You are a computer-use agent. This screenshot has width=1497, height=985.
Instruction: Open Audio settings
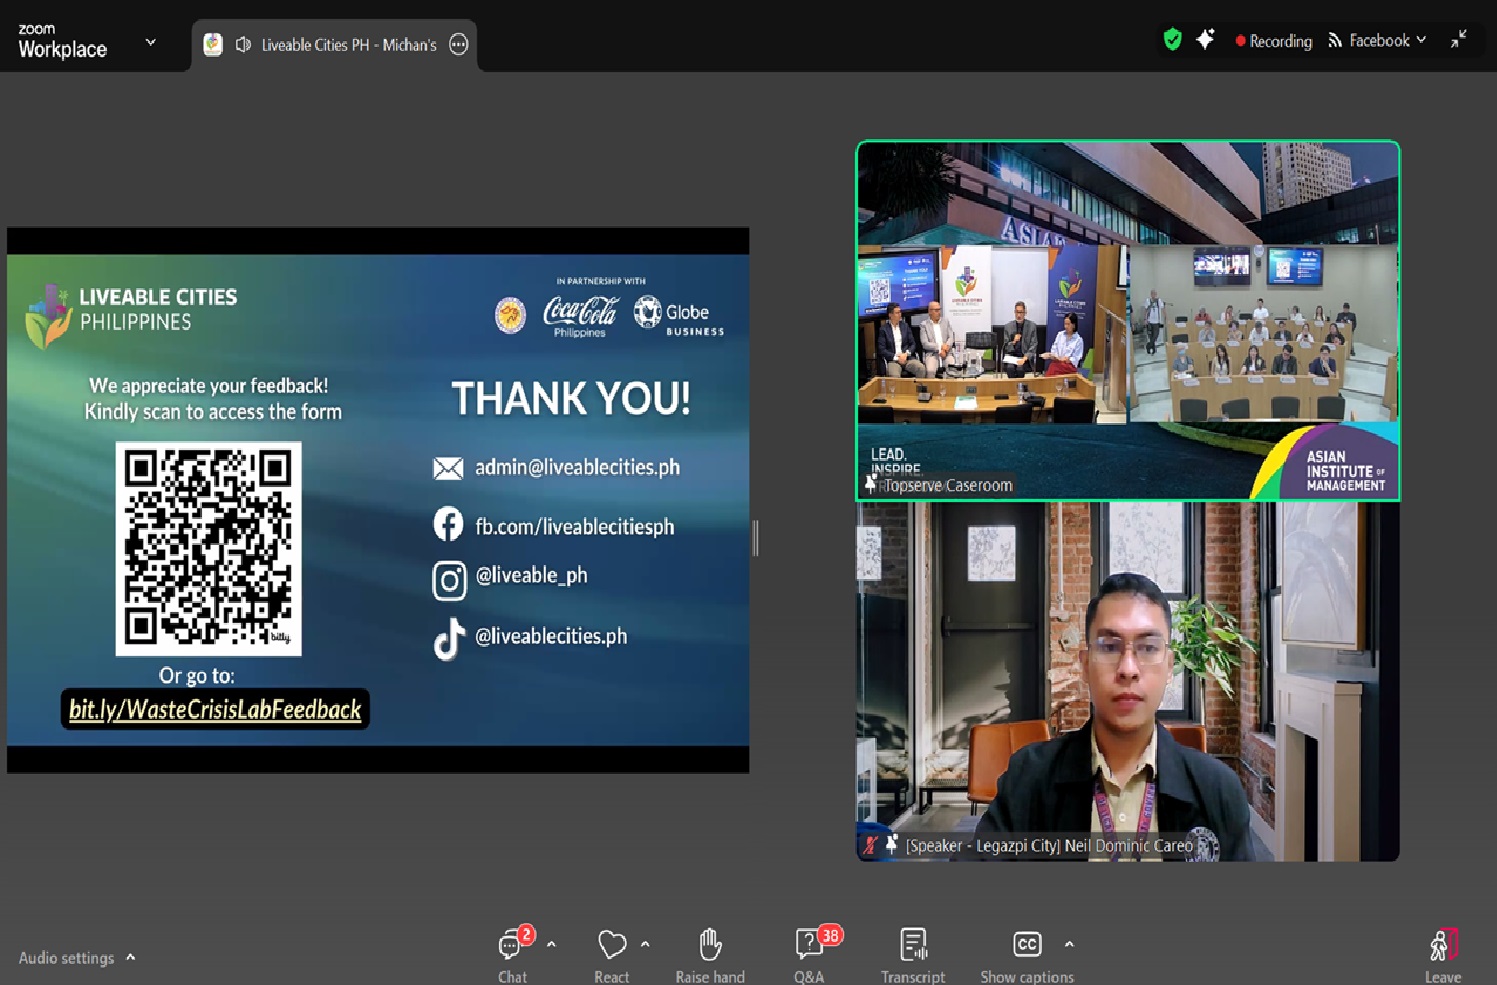click(66, 958)
